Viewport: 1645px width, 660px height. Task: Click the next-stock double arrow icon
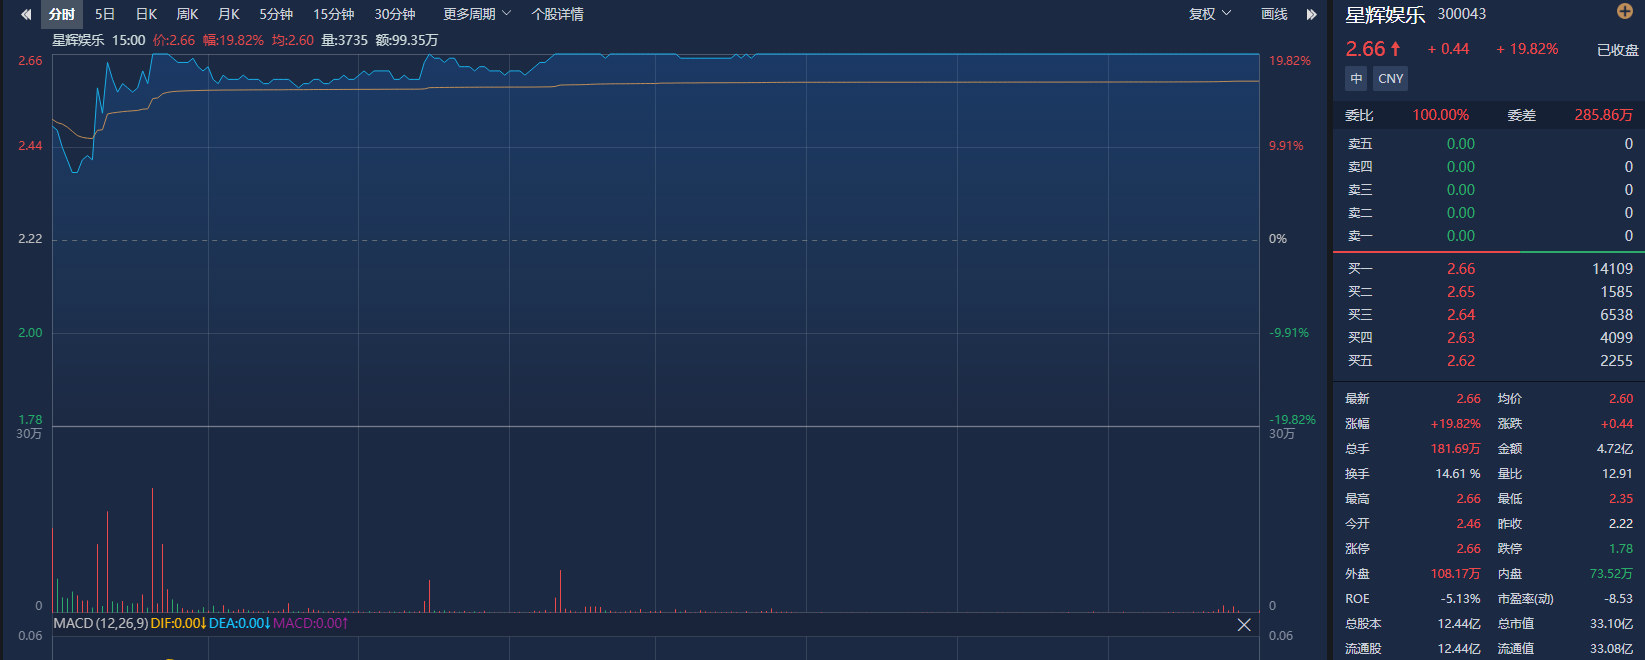click(1311, 14)
